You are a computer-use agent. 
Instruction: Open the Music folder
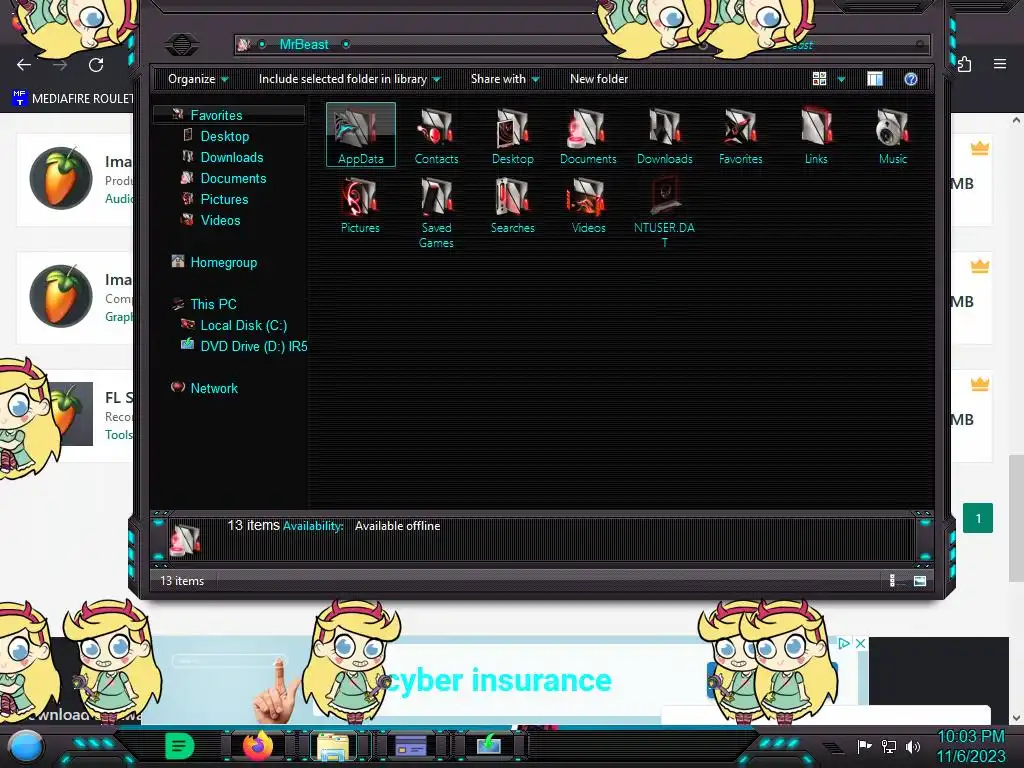click(893, 135)
